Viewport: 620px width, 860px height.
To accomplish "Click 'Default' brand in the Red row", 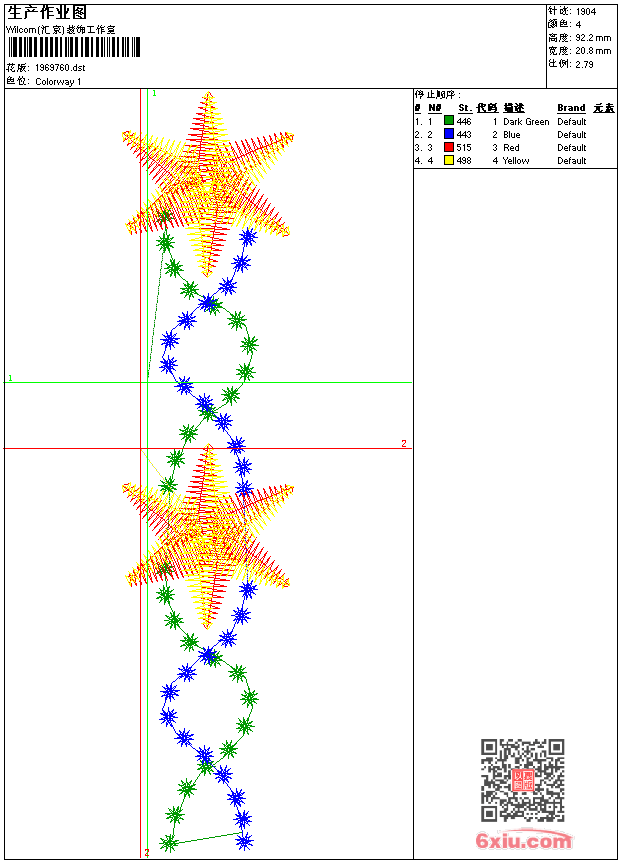I will 571,148.
